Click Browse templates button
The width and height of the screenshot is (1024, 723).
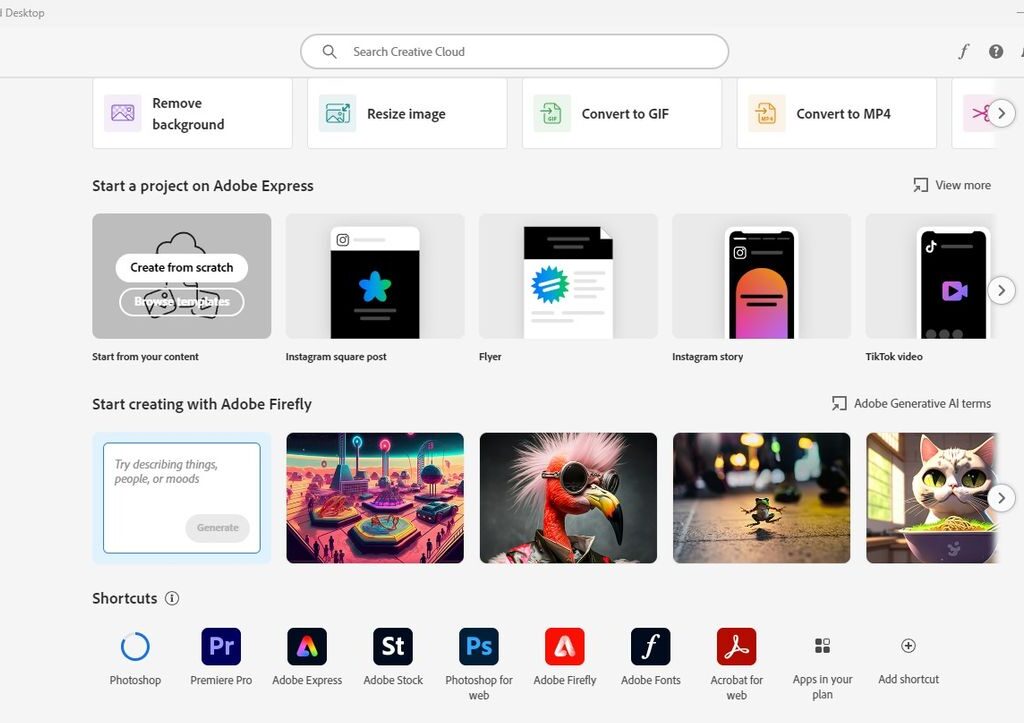click(182, 302)
